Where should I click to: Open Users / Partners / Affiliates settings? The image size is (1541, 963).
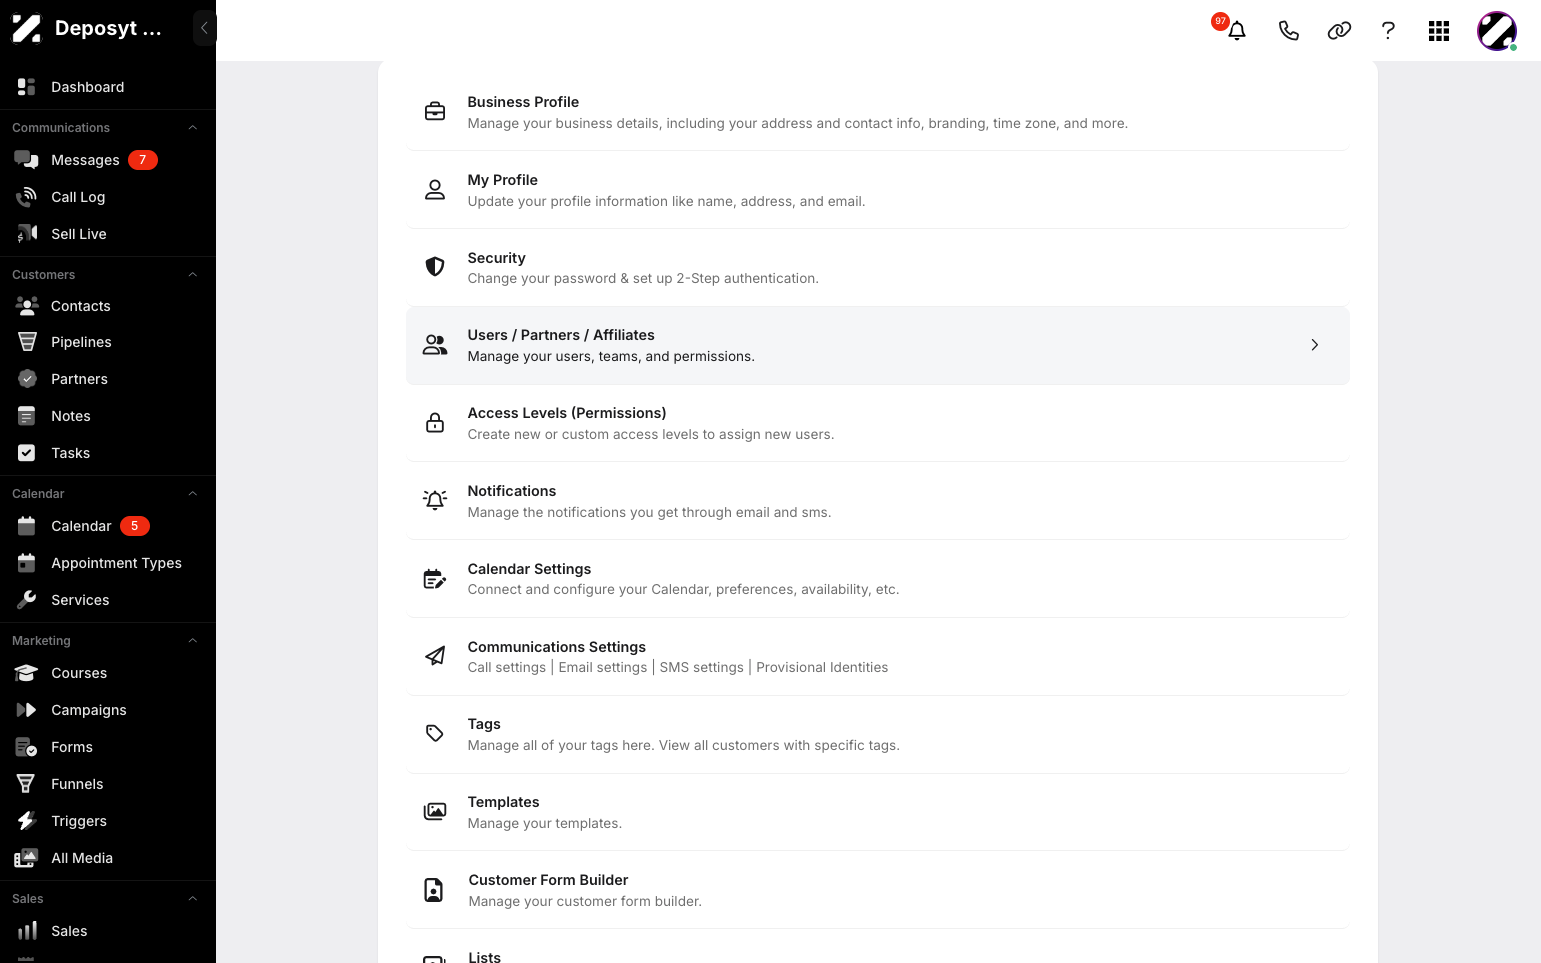coord(878,345)
